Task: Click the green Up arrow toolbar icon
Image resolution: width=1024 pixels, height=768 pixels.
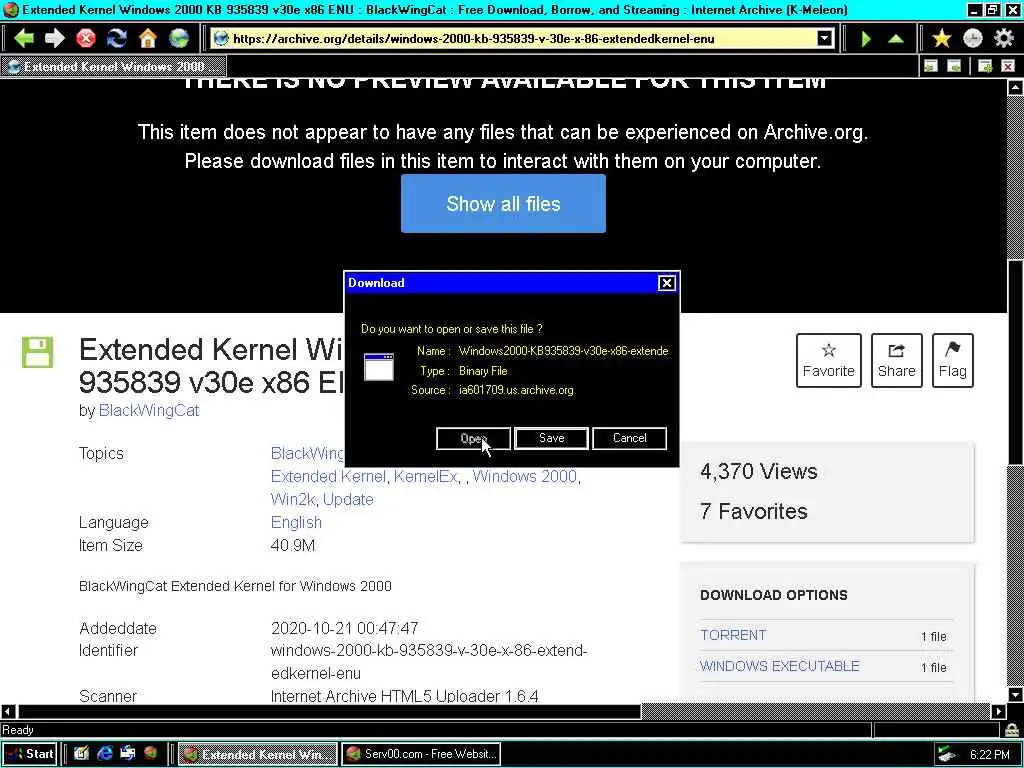Action: tap(896, 39)
